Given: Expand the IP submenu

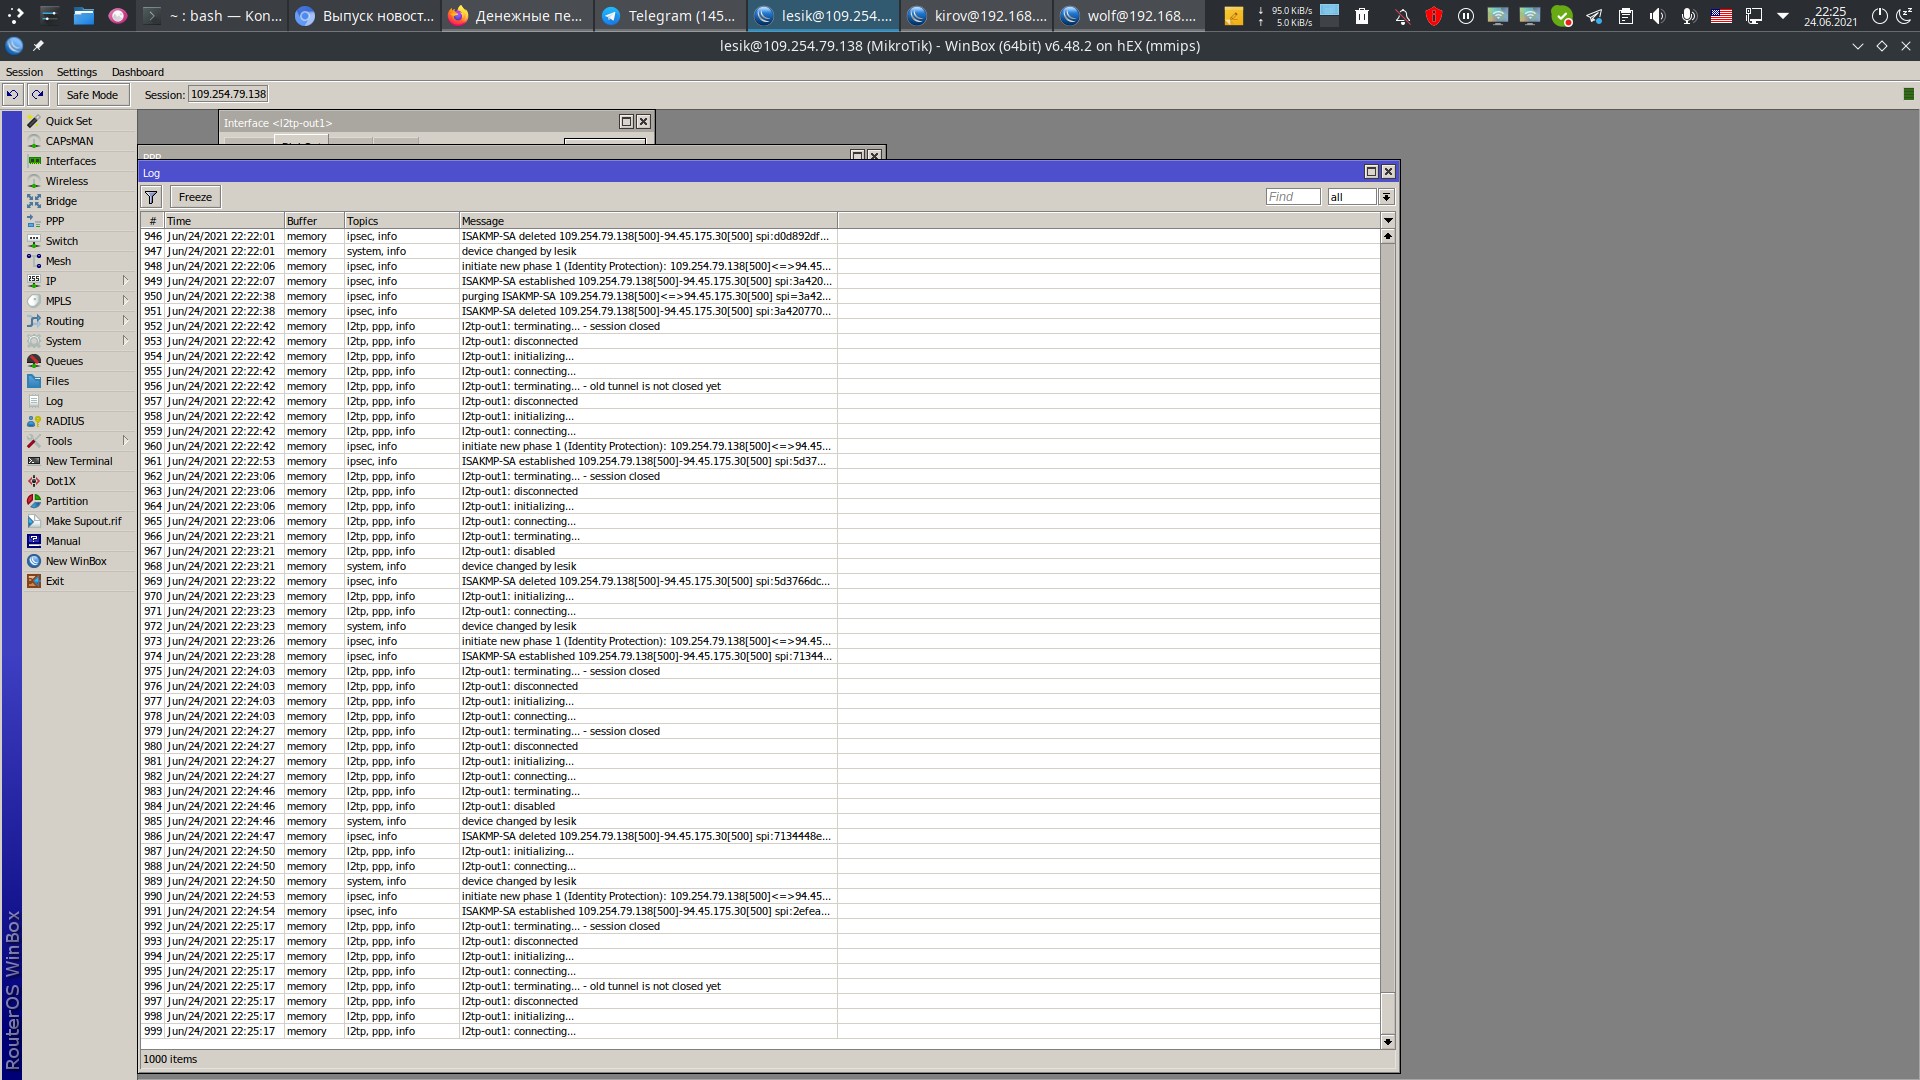Looking at the screenshot, I should (125, 281).
